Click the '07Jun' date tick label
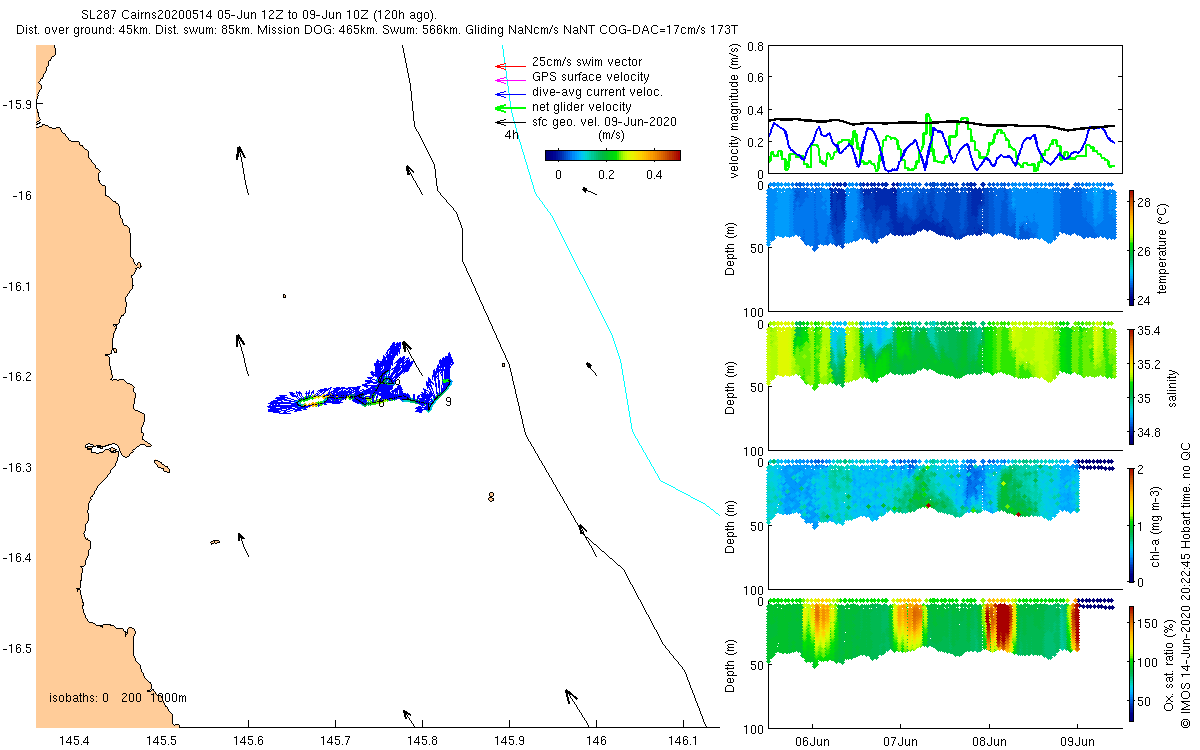The image size is (1200, 750). click(901, 740)
